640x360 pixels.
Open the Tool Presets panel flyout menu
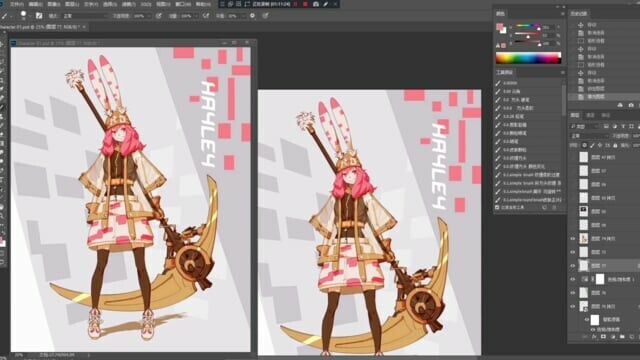(562, 72)
